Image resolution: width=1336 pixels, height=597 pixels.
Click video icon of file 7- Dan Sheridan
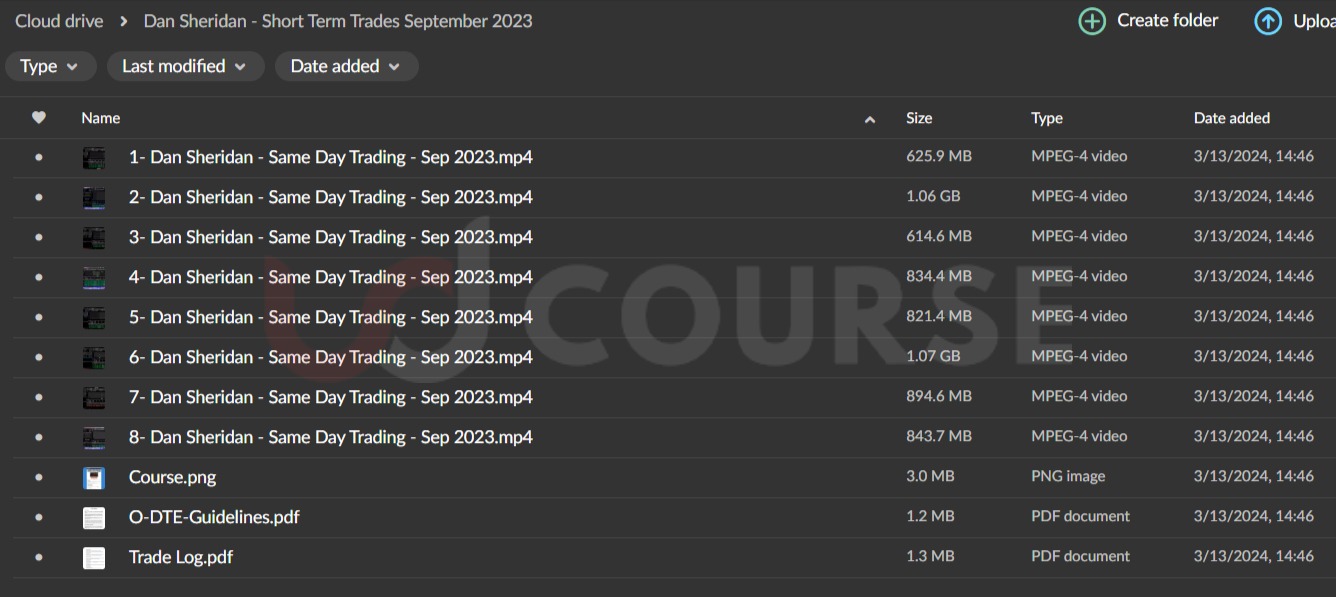coord(94,397)
